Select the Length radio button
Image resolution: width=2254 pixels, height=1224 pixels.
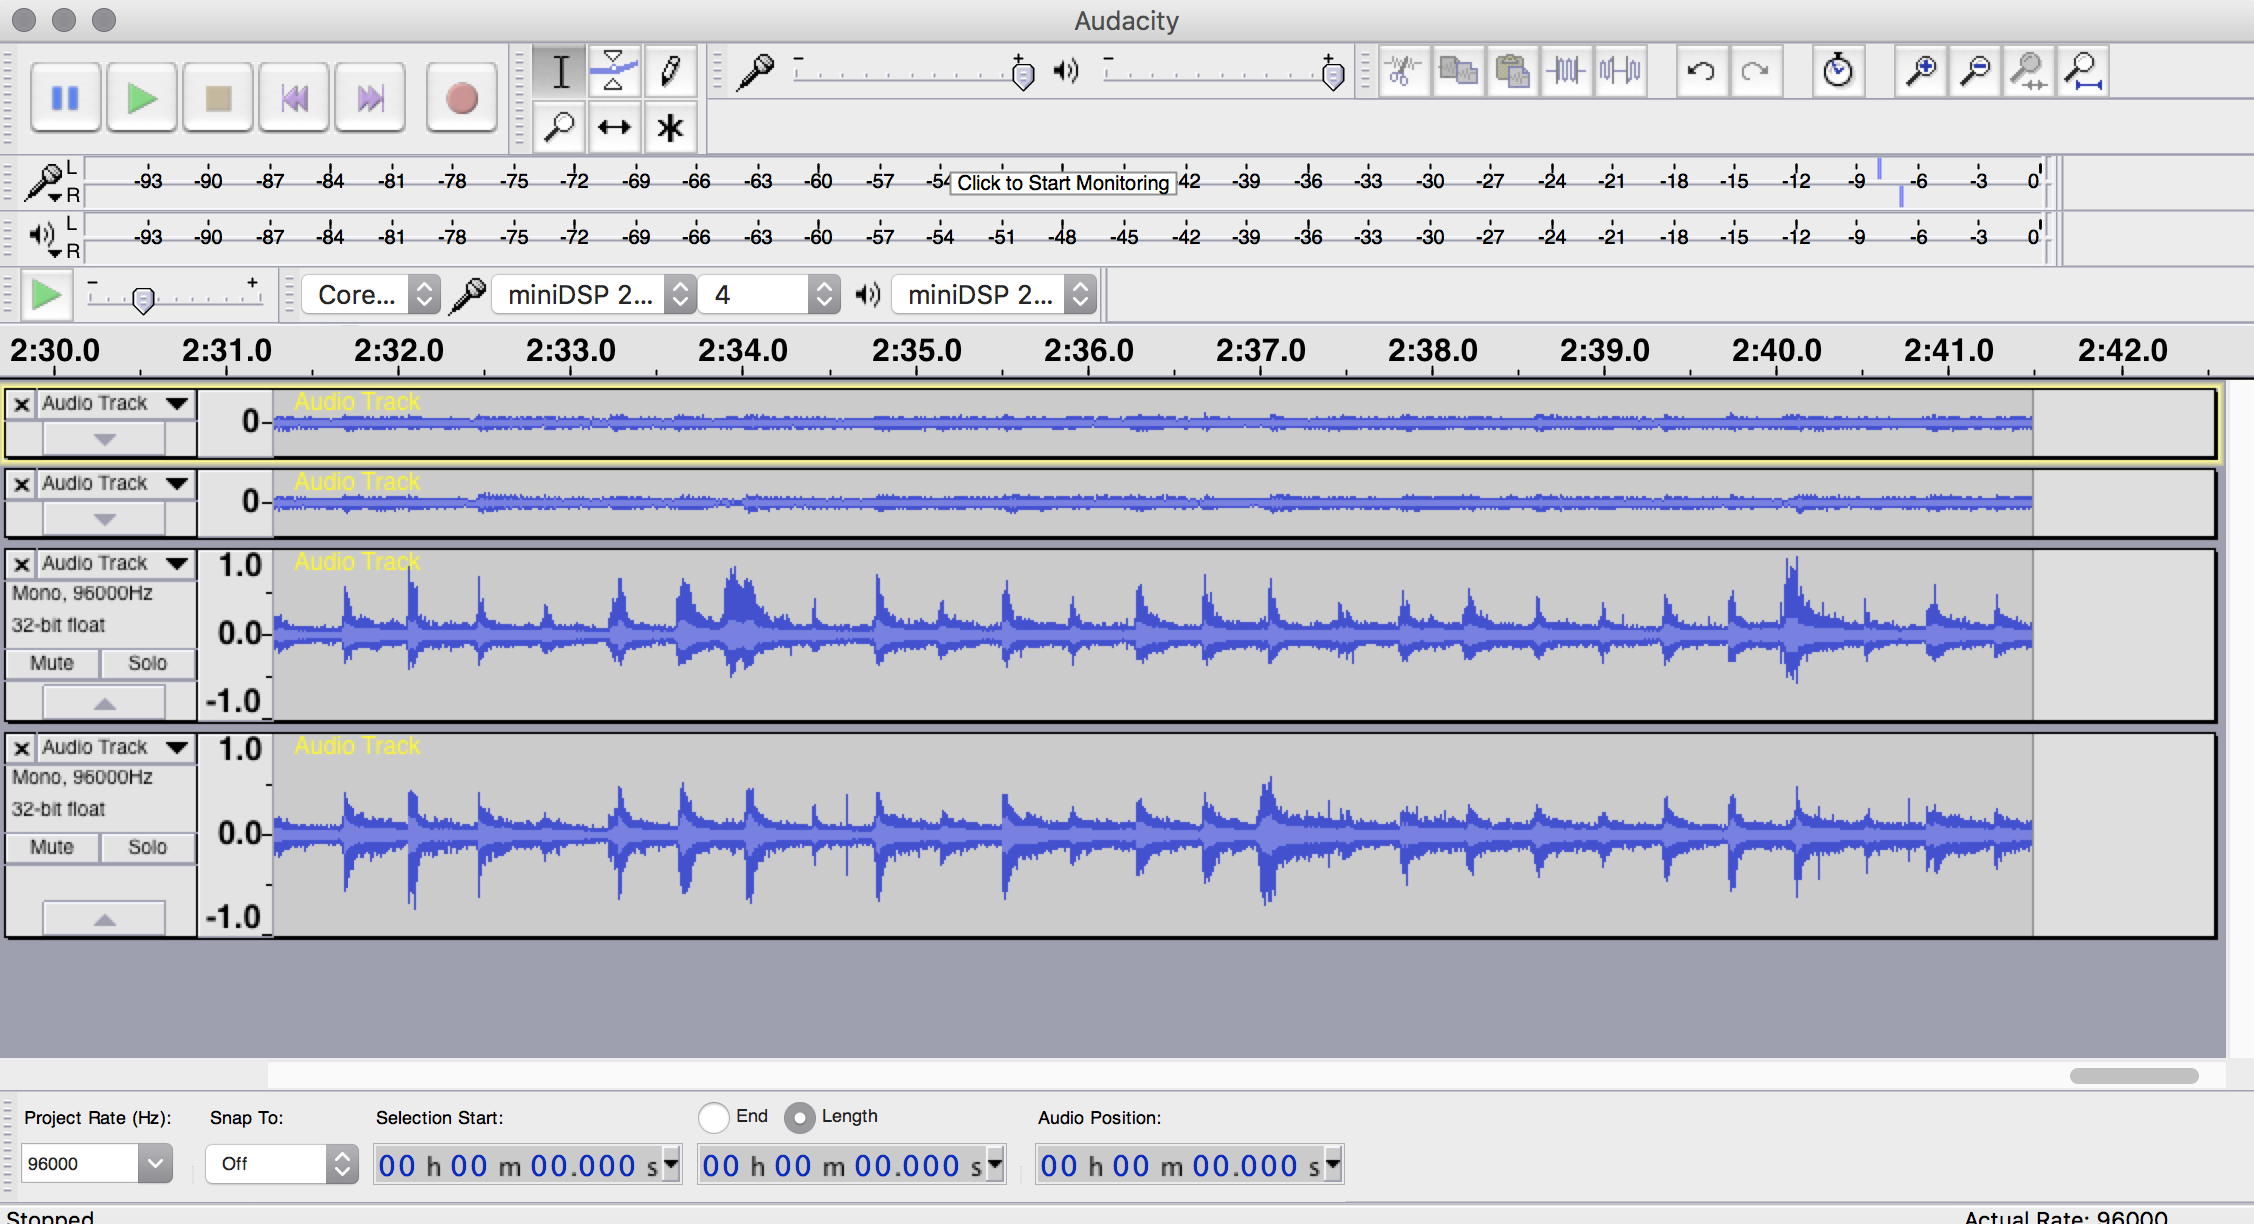tap(799, 1117)
